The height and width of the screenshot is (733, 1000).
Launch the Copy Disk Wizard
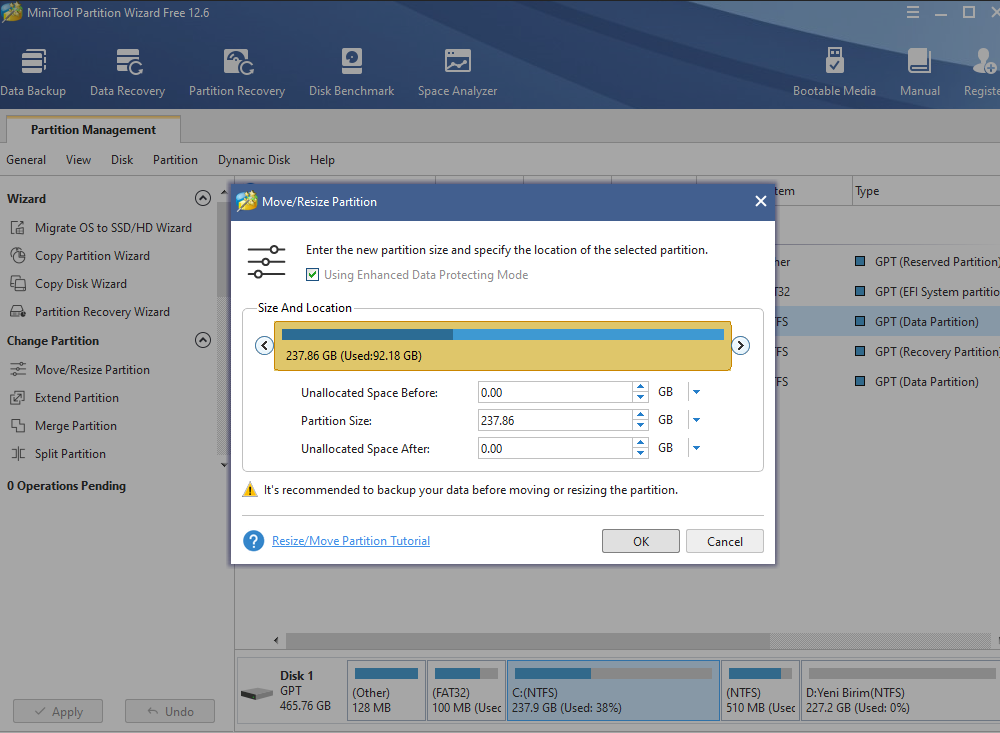(69, 284)
